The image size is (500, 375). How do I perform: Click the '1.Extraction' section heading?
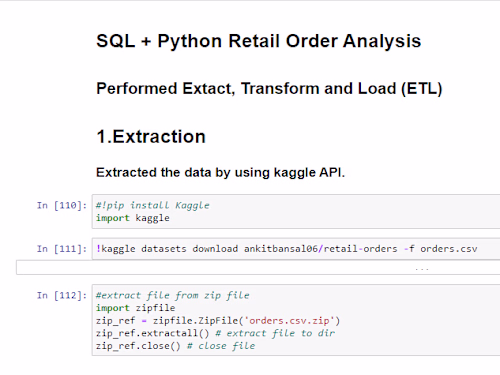click(151, 137)
